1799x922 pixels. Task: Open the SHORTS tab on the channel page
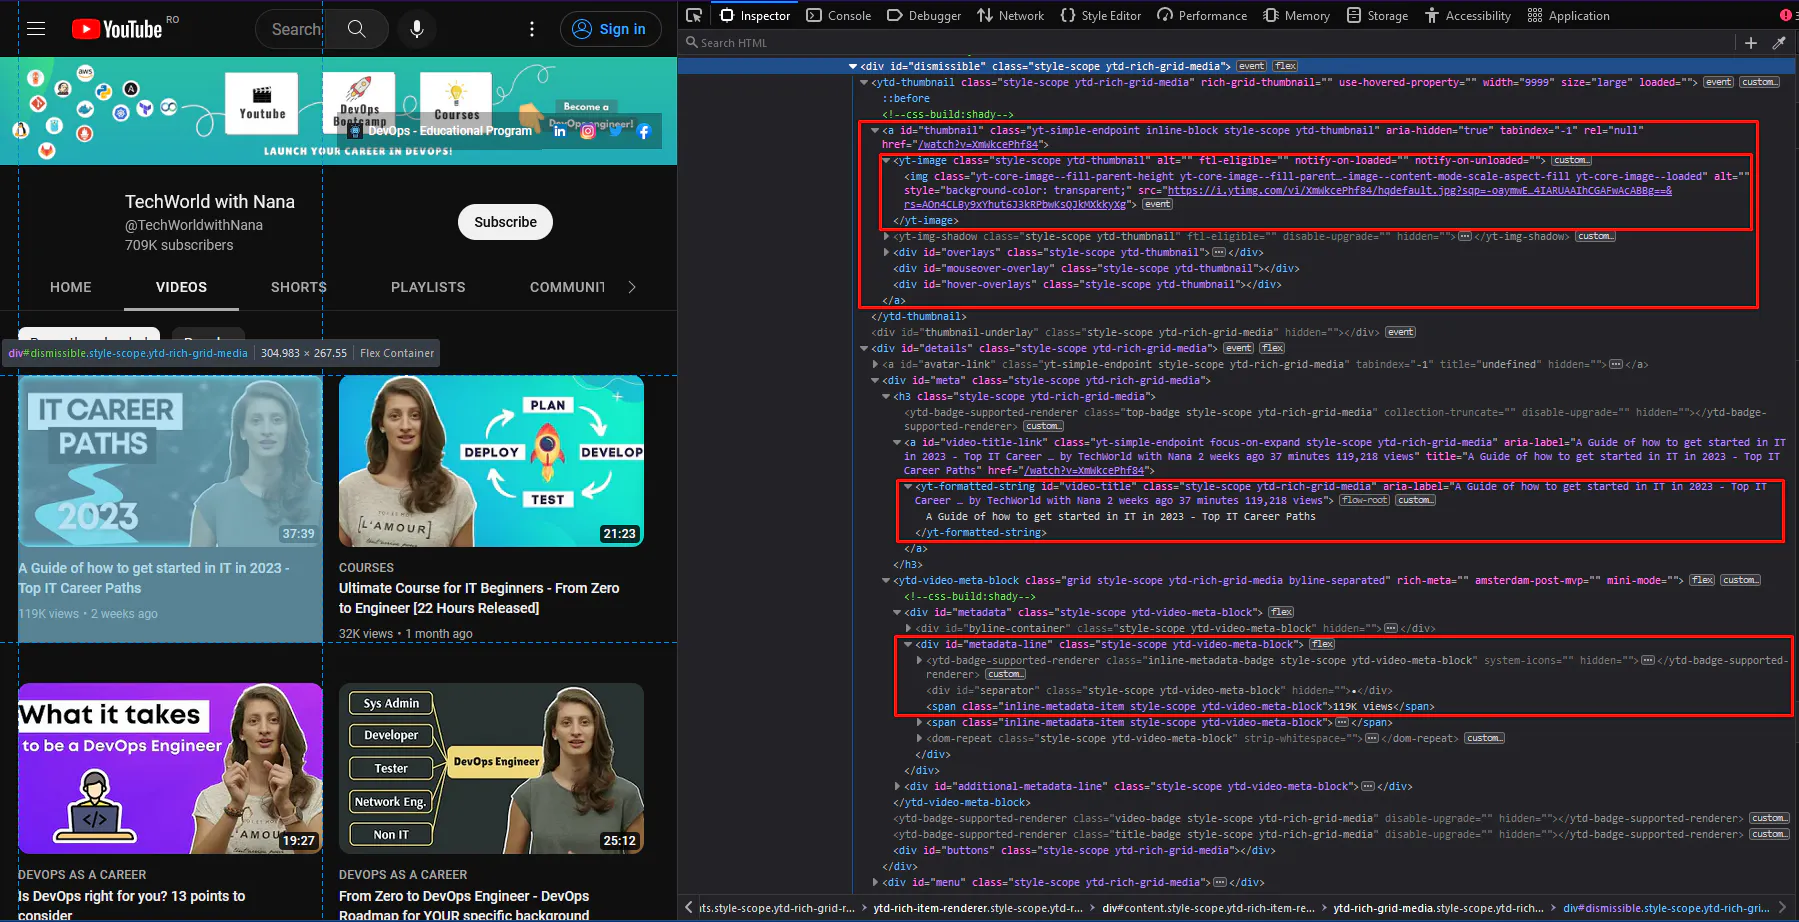click(297, 287)
